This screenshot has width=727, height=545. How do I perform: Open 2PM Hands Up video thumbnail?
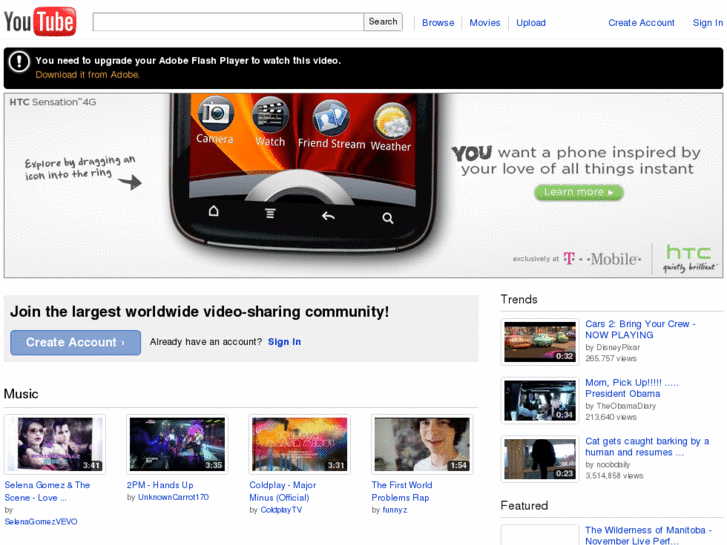pos(177,444)
